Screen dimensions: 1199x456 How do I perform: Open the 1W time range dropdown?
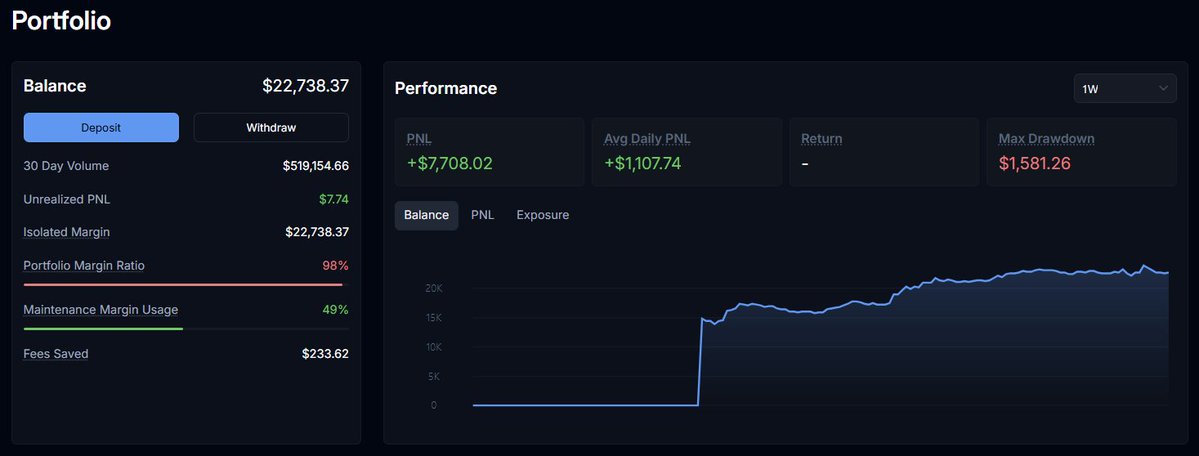click(1125, 89)
